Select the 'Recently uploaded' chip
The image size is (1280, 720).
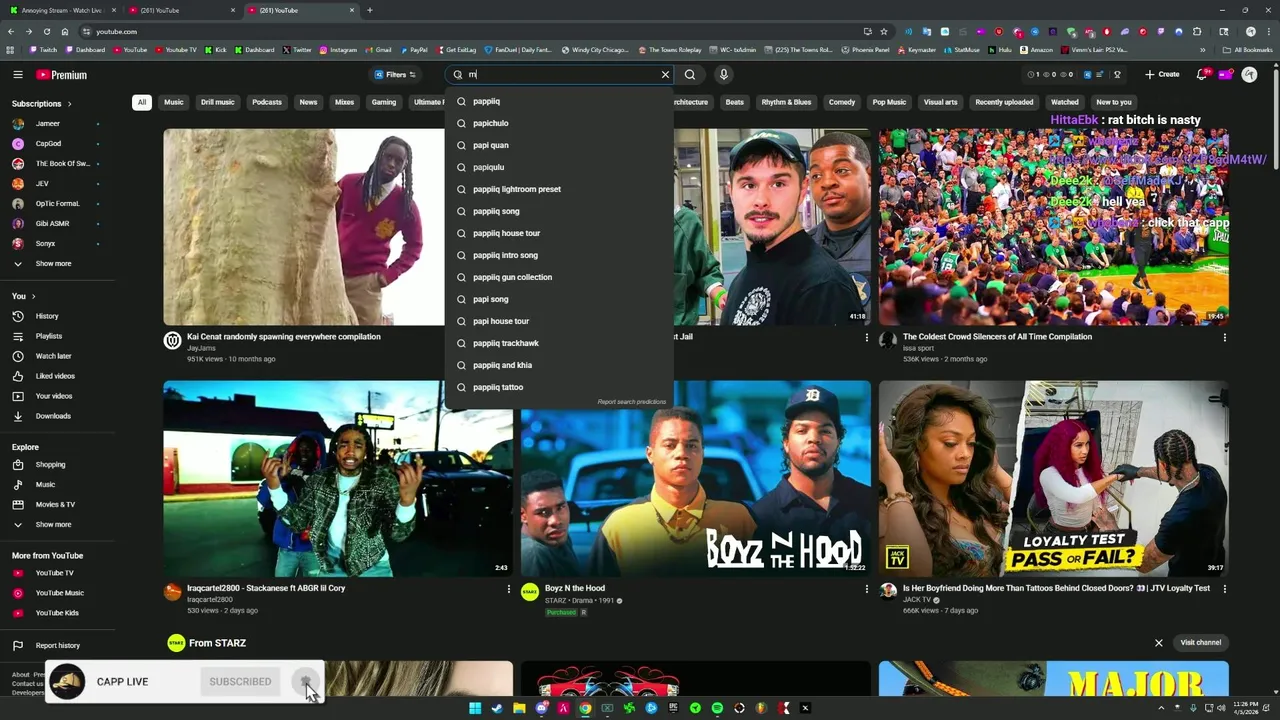[1004, 102]
